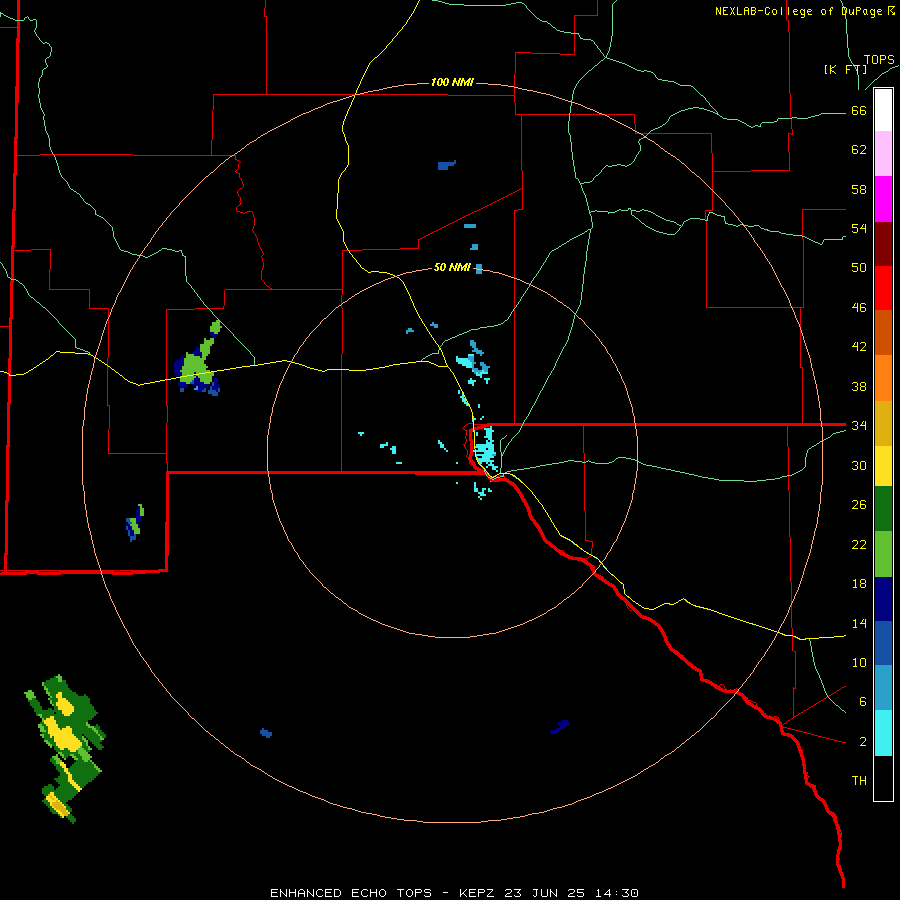
Task: Click the "50" legend value
Action: click(859, 267)
